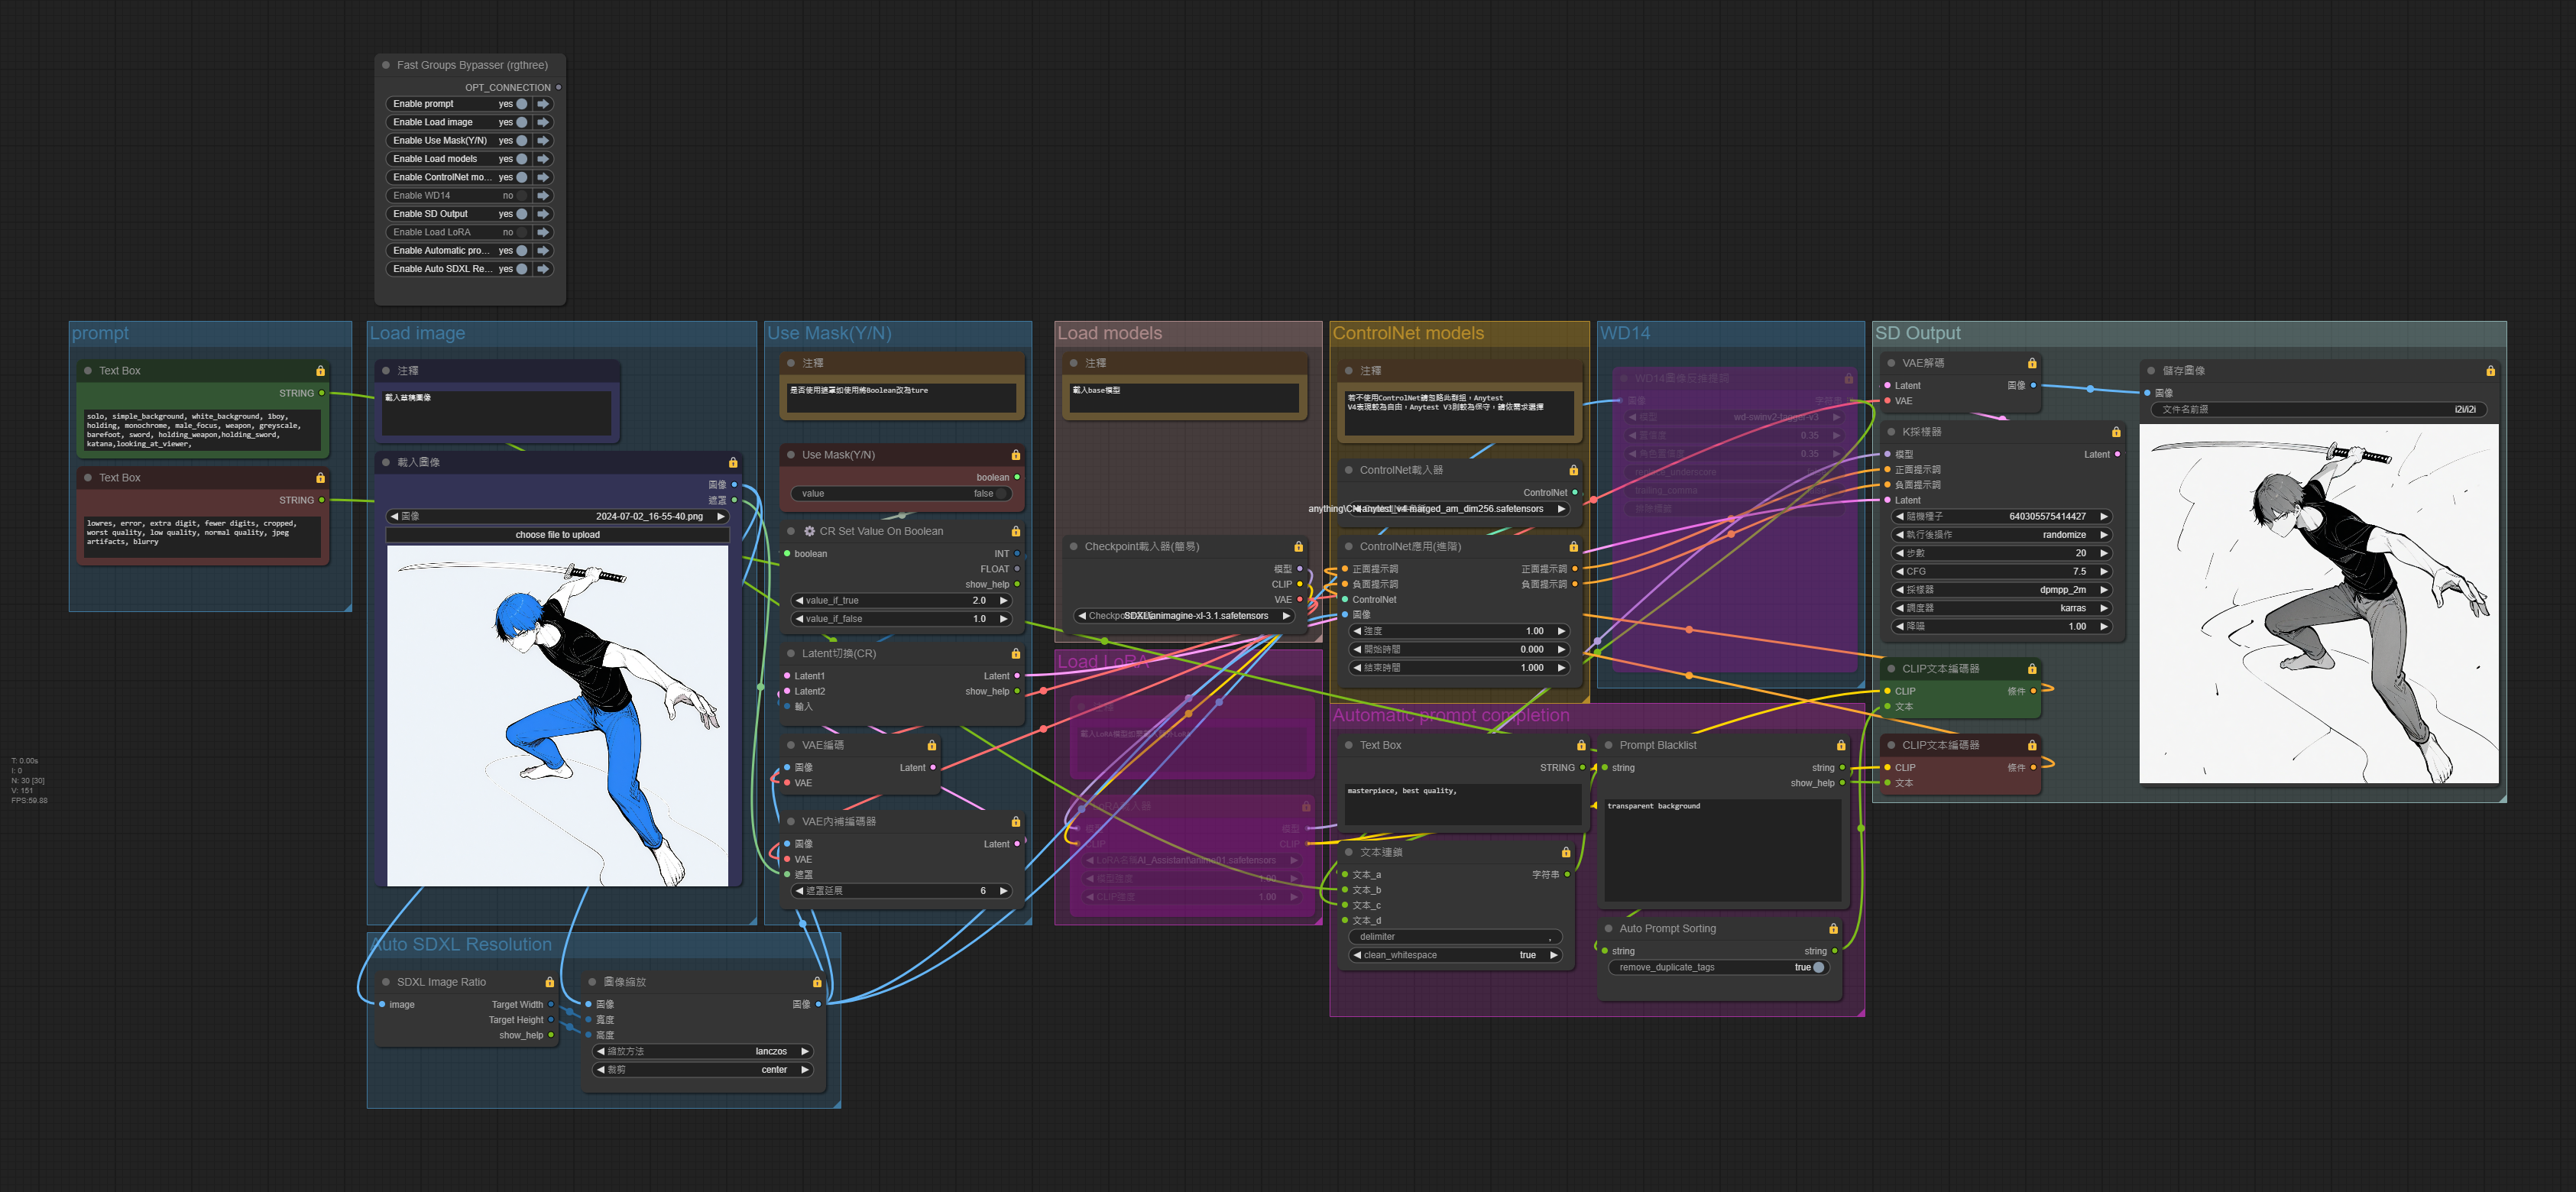Click the choose file to upload button
Viewport: 2576px width, 1192px height.
click(558, 535)
